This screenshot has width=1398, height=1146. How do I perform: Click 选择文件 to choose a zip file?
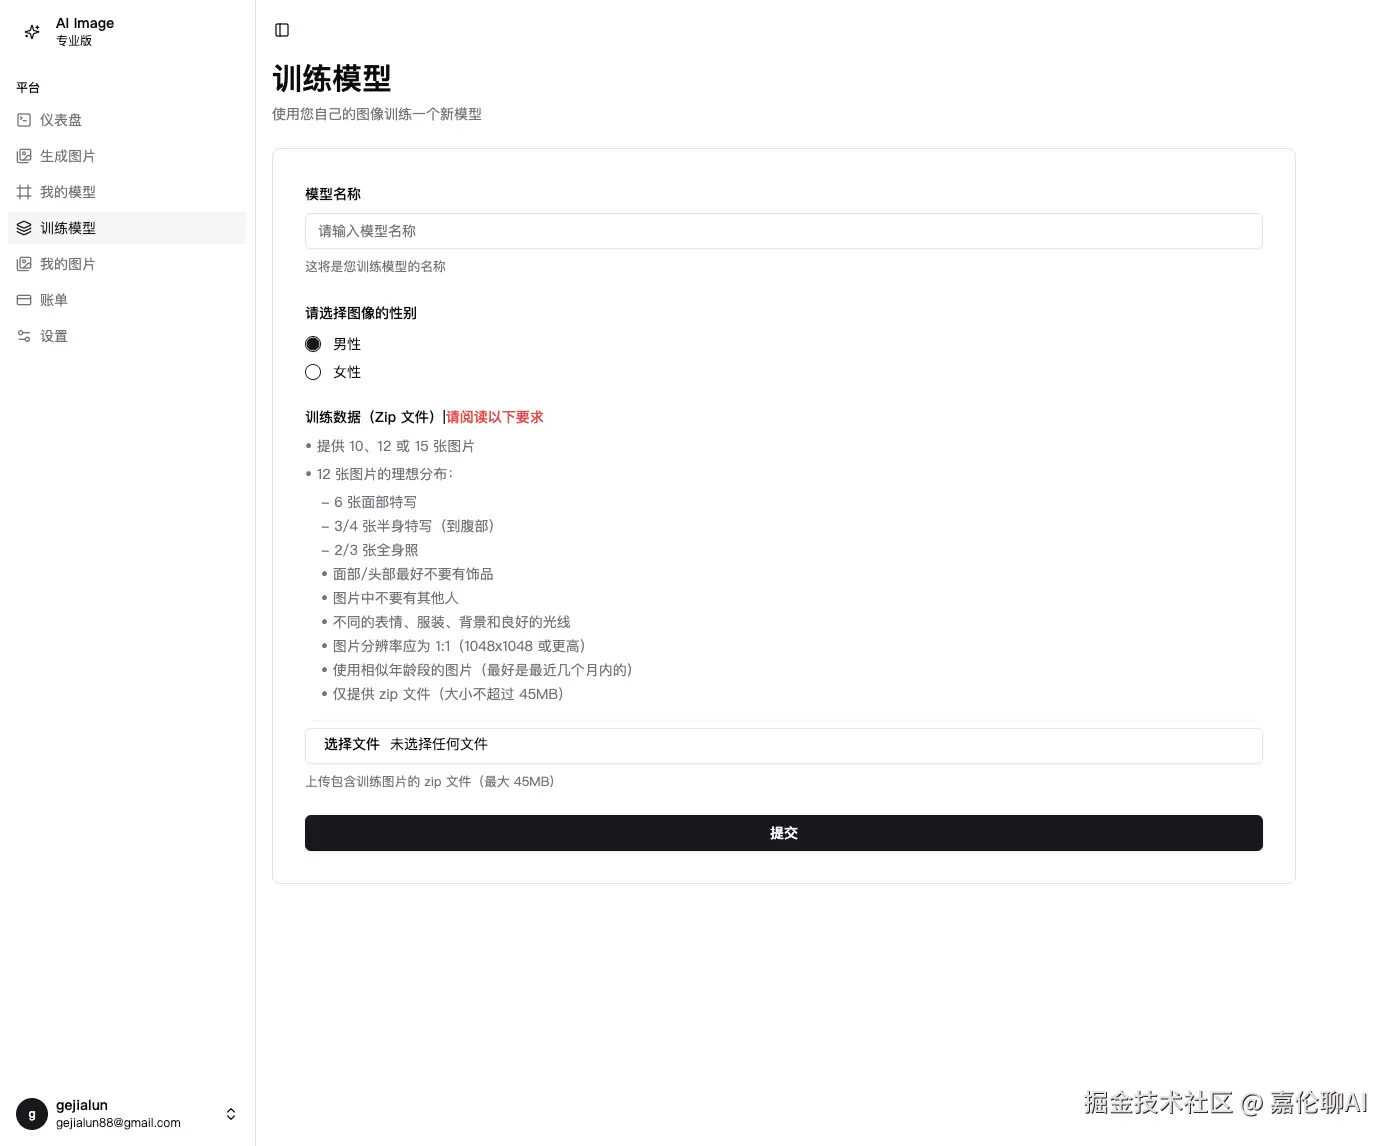tap(351, 745)
